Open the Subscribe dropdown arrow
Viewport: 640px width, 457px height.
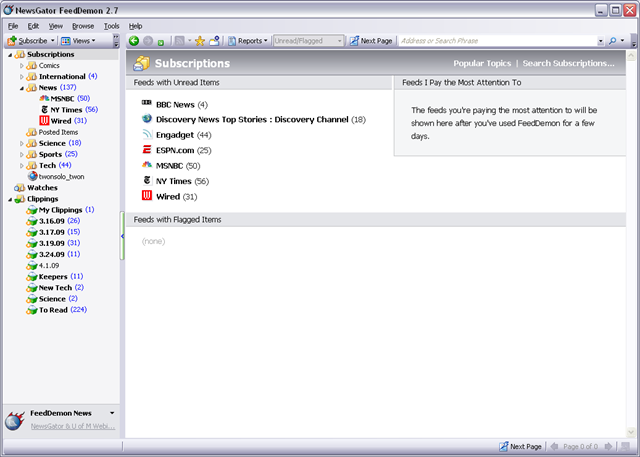(52, 41)
